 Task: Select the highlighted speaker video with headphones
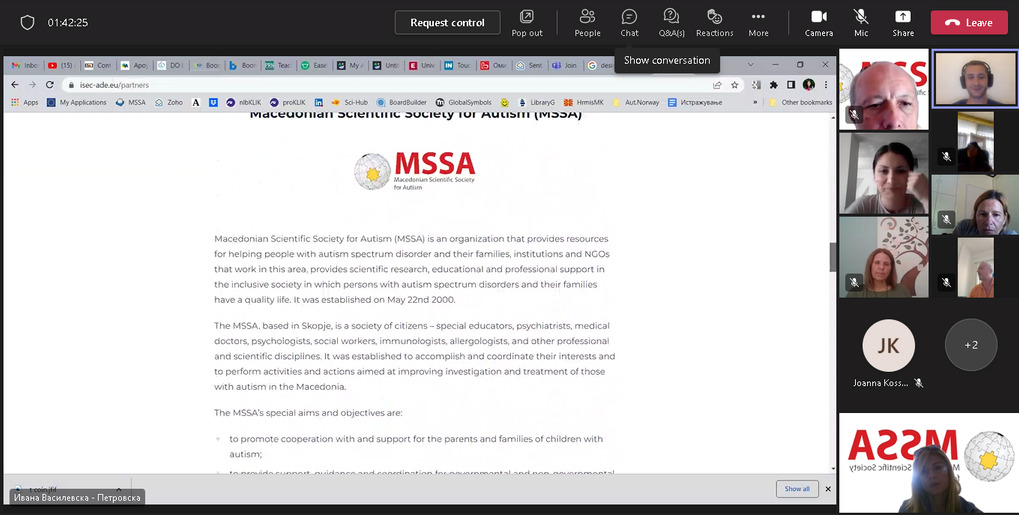pyautogui.click(x=974, y=79)
